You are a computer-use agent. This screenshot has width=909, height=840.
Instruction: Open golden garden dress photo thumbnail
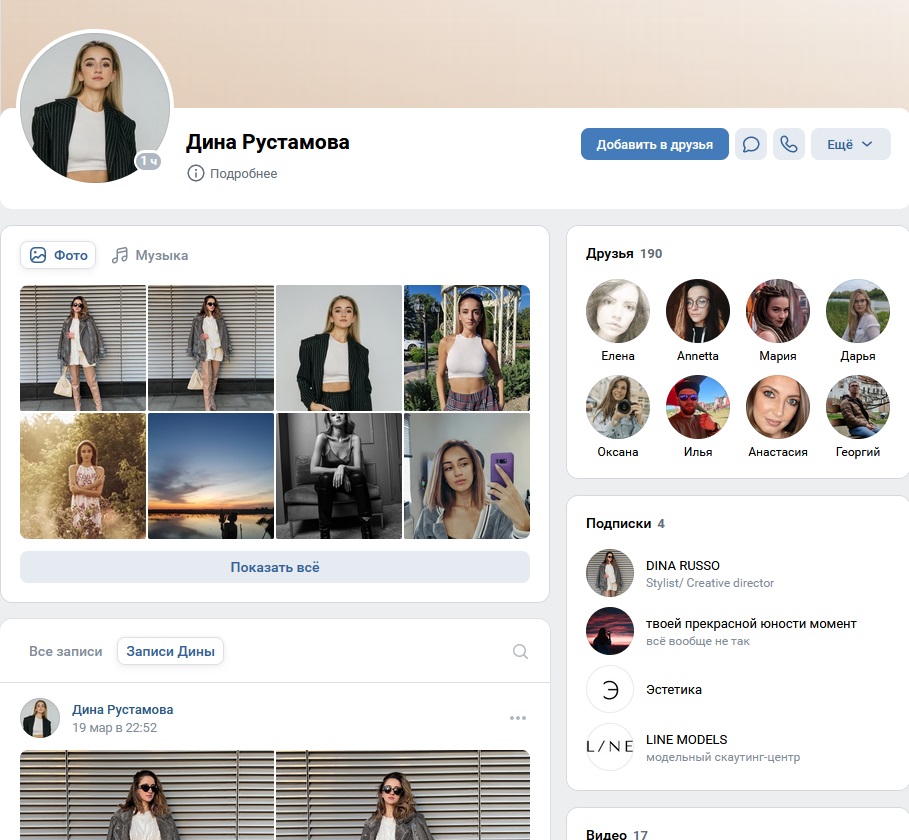[x=83, y=476]
